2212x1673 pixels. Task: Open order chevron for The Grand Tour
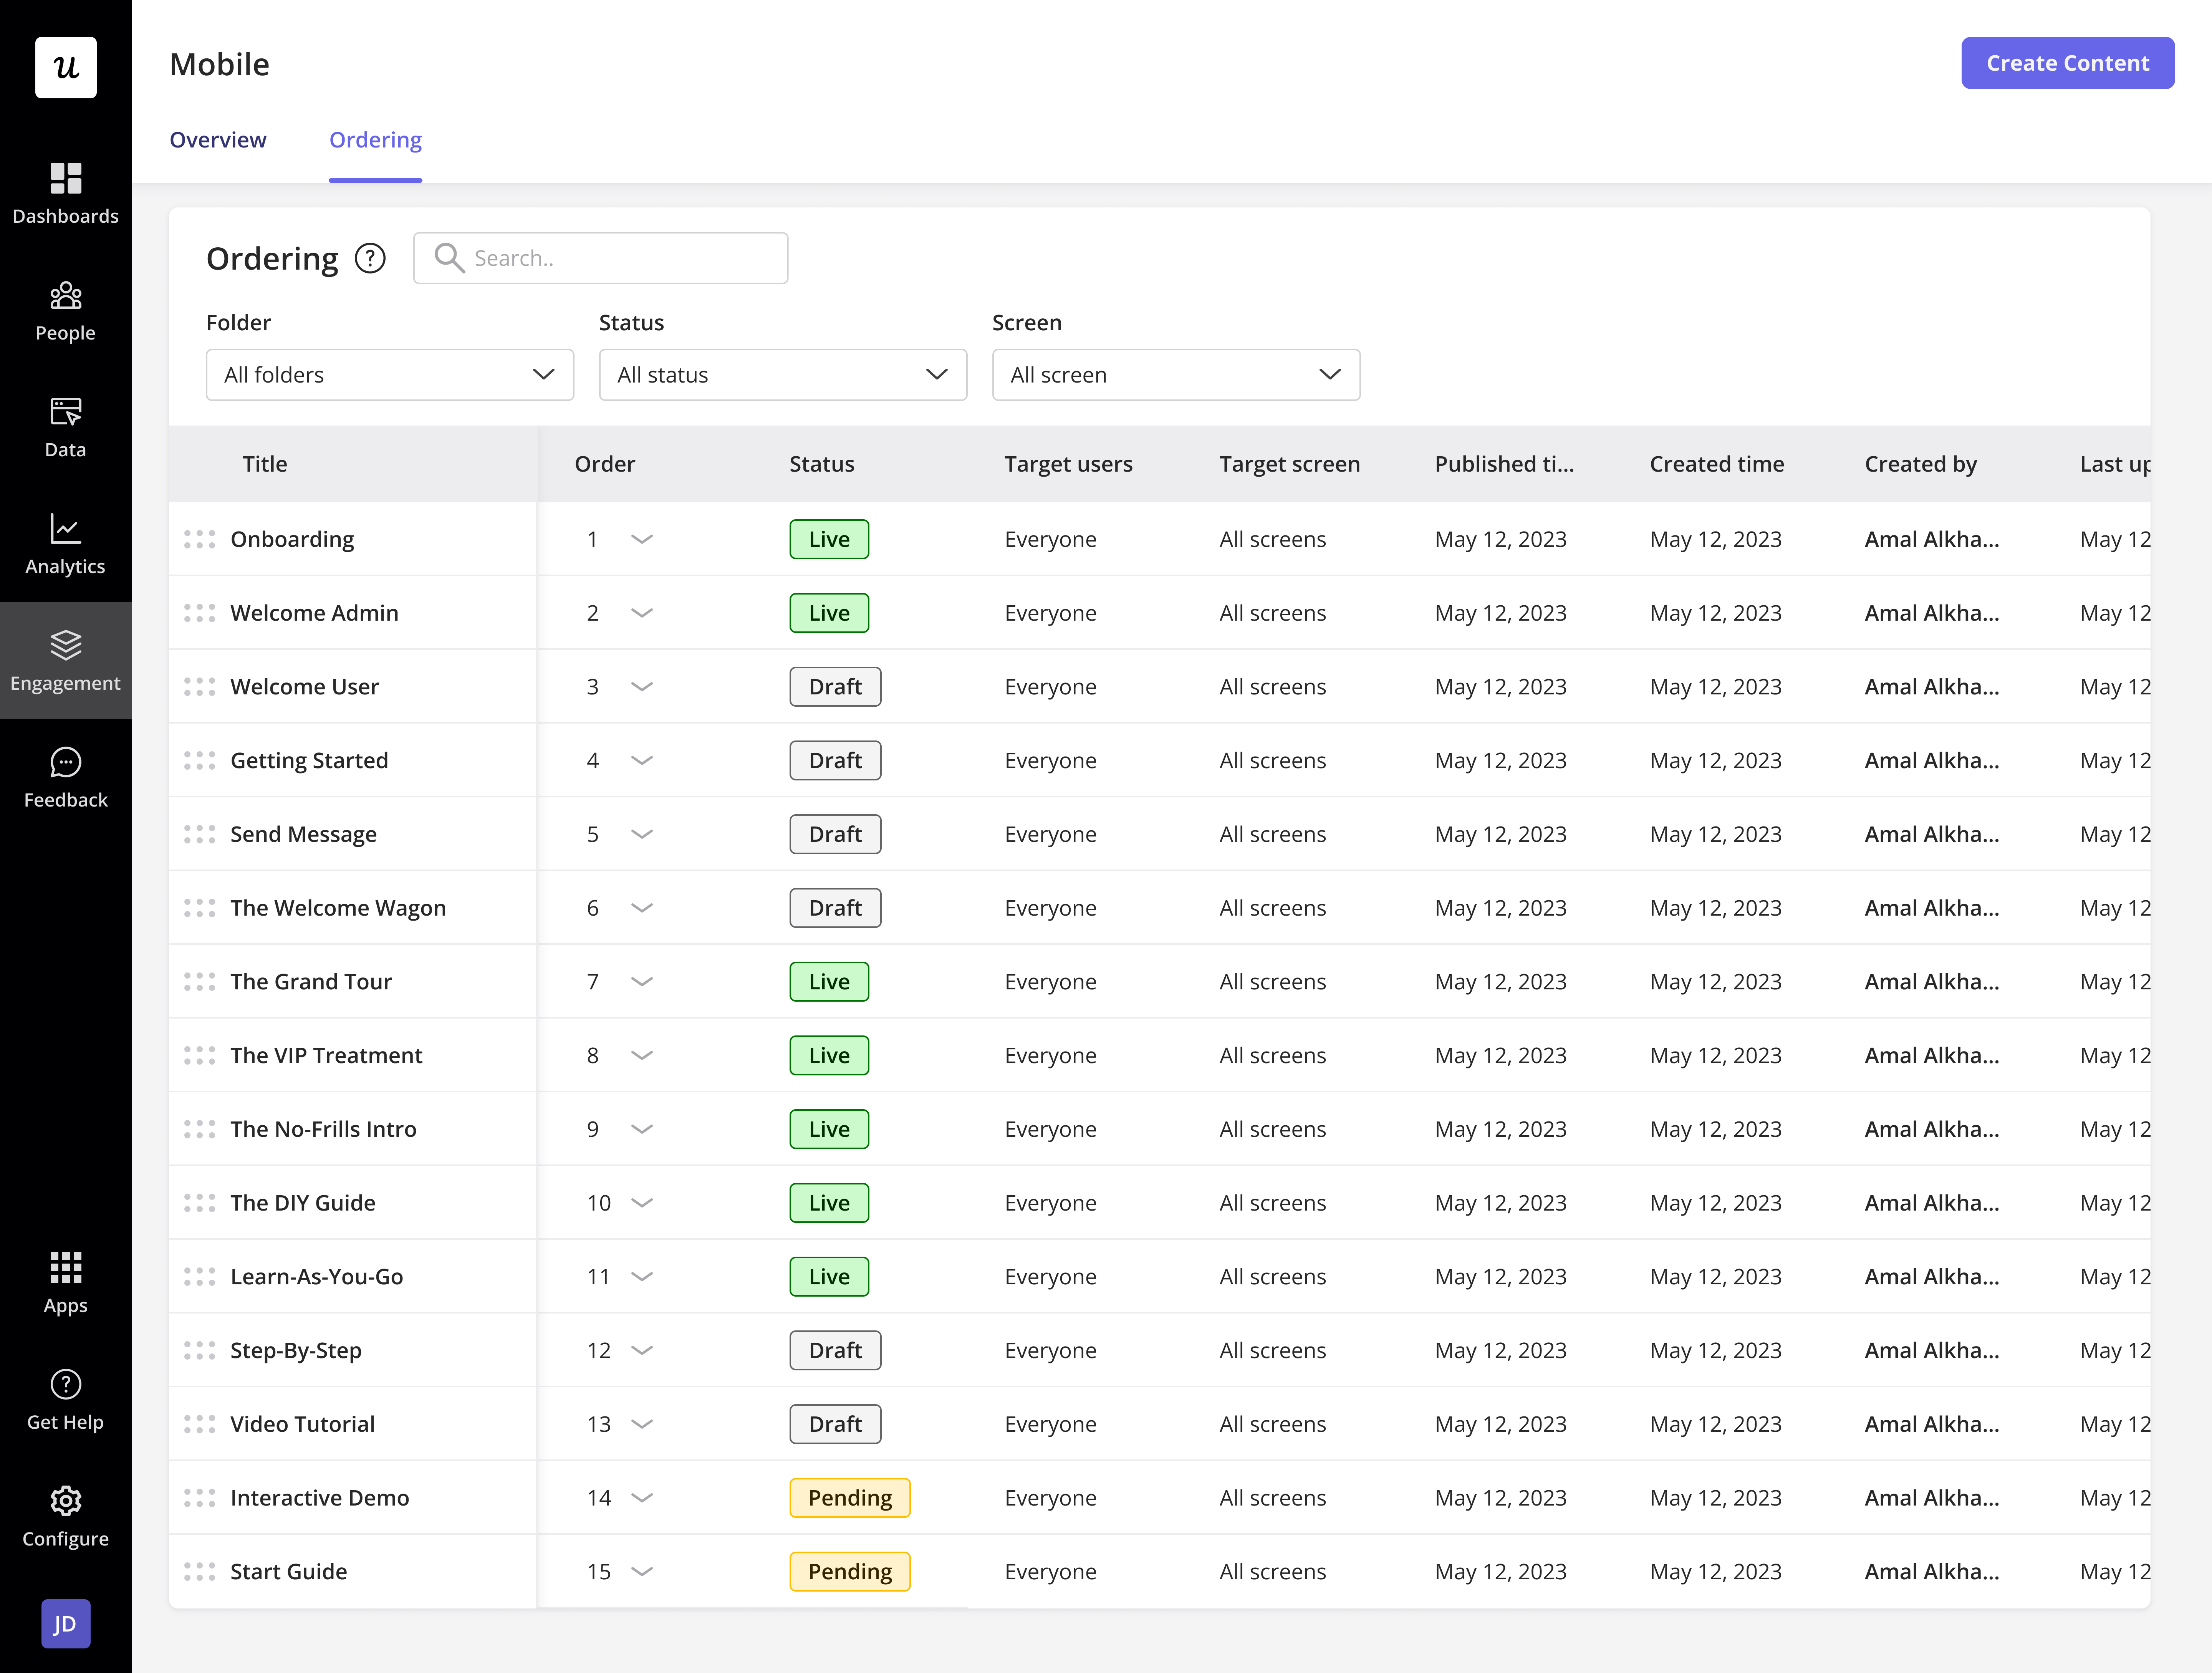point(642,982)
